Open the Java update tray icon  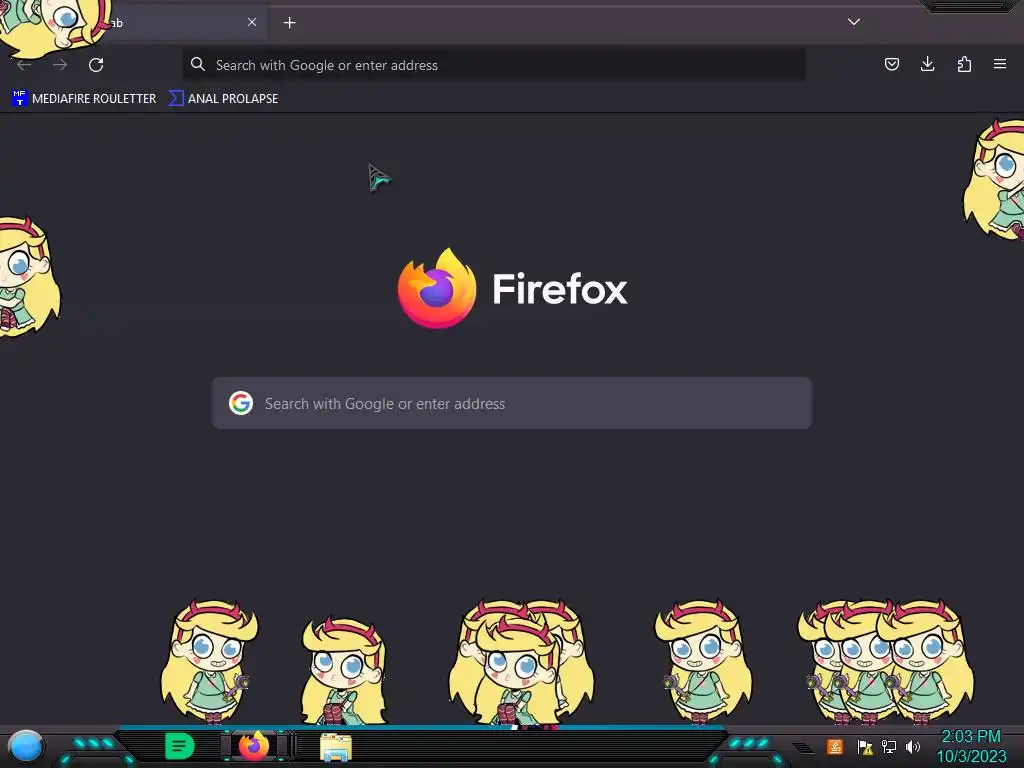835,746
